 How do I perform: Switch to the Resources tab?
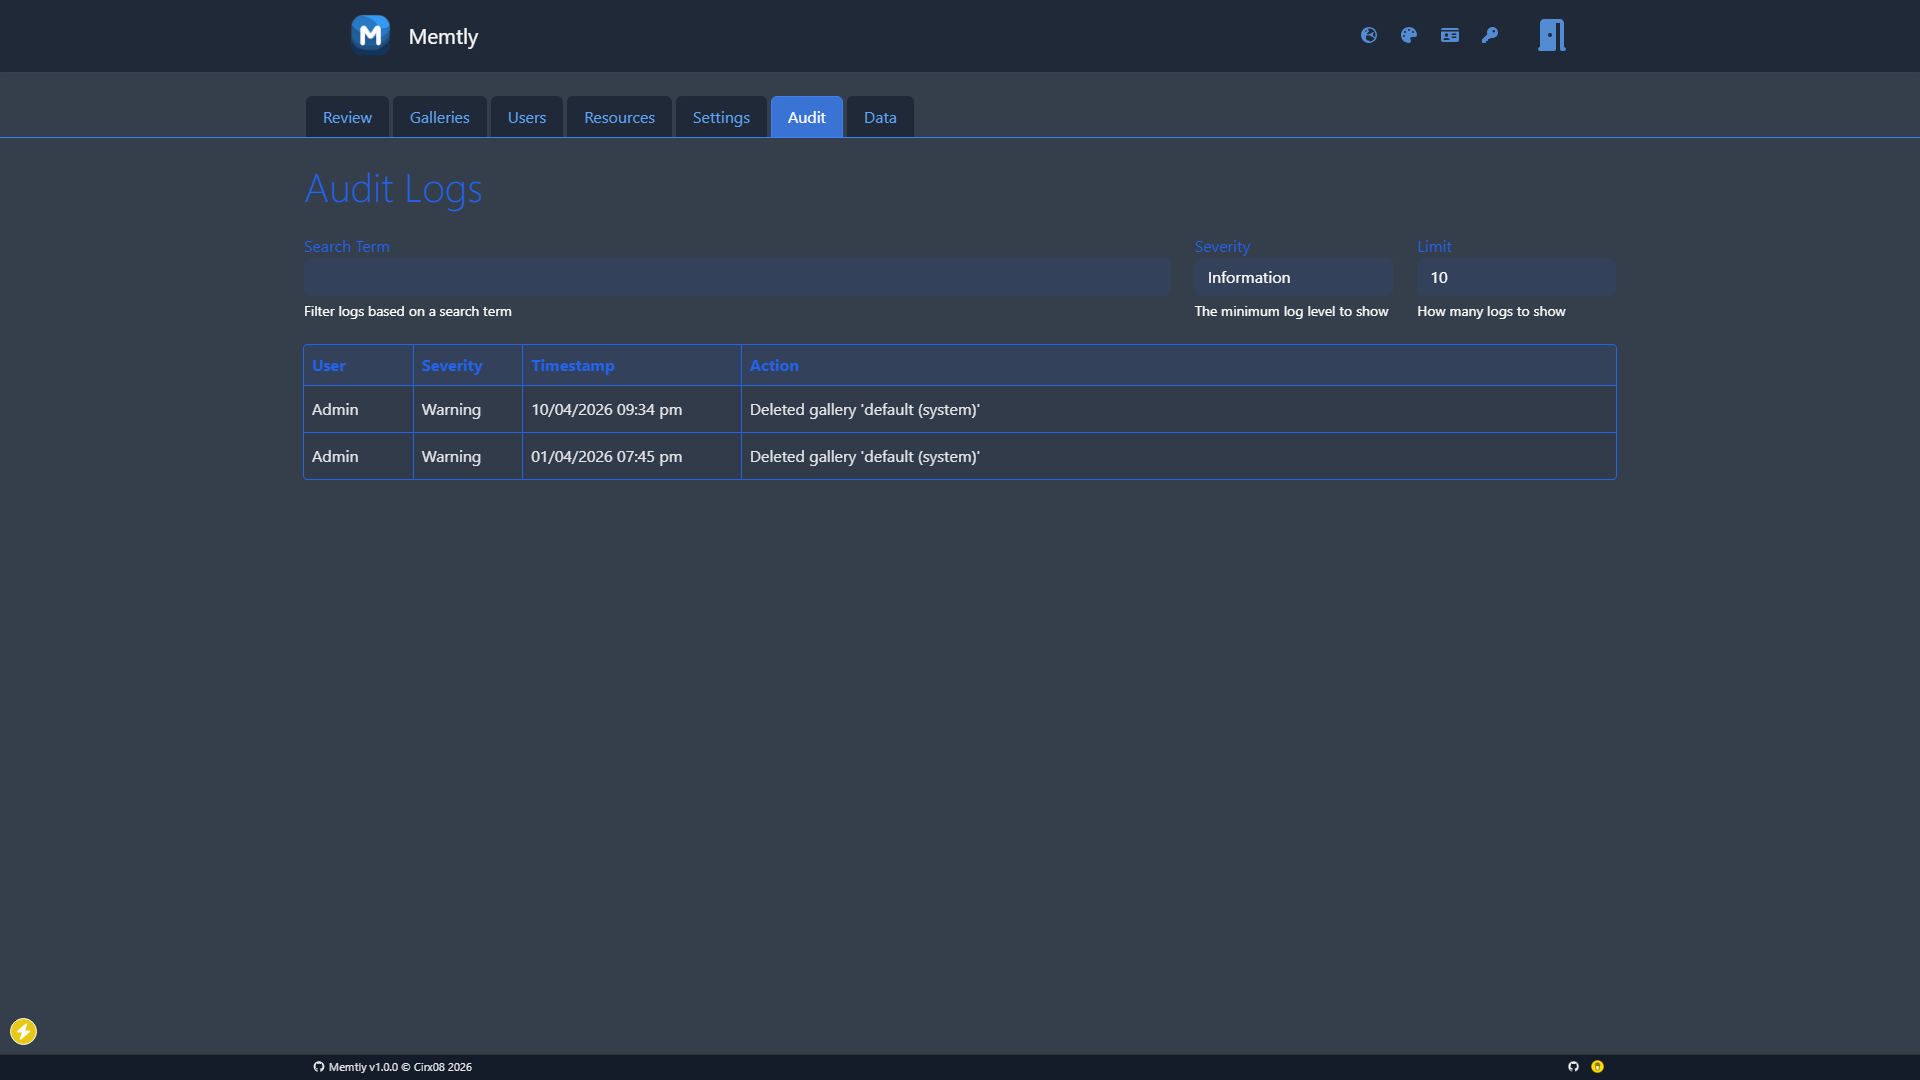coord(619,117)
